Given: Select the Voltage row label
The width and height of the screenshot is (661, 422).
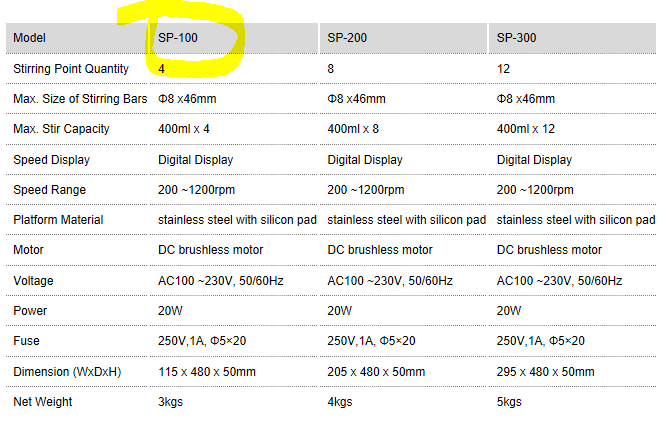Looking at the screenshot, I should [x=34, y=281].
